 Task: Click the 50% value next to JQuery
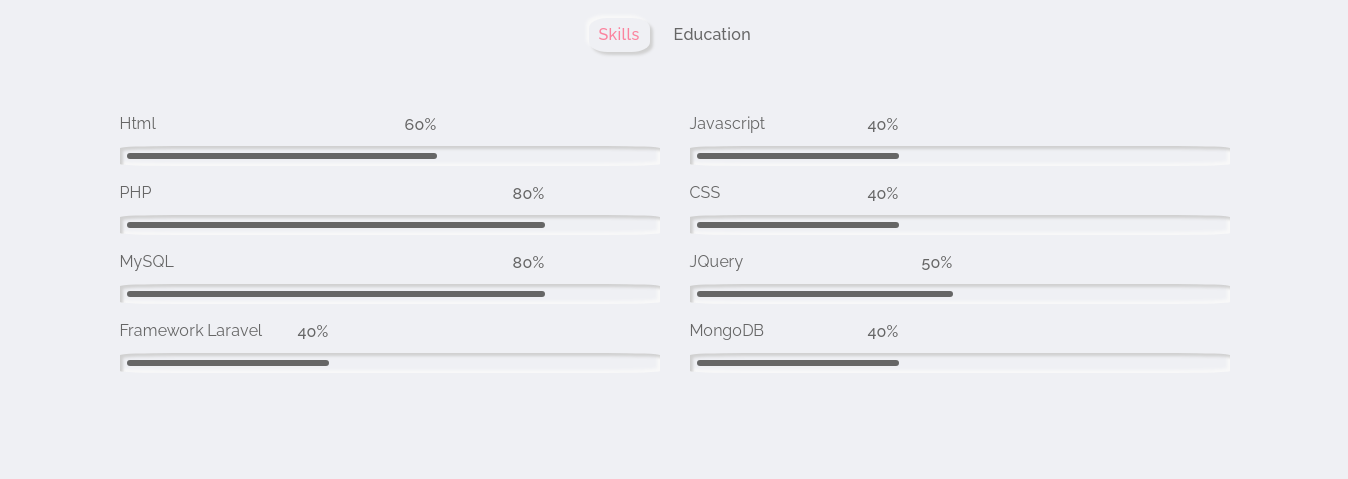coord(937,263)
